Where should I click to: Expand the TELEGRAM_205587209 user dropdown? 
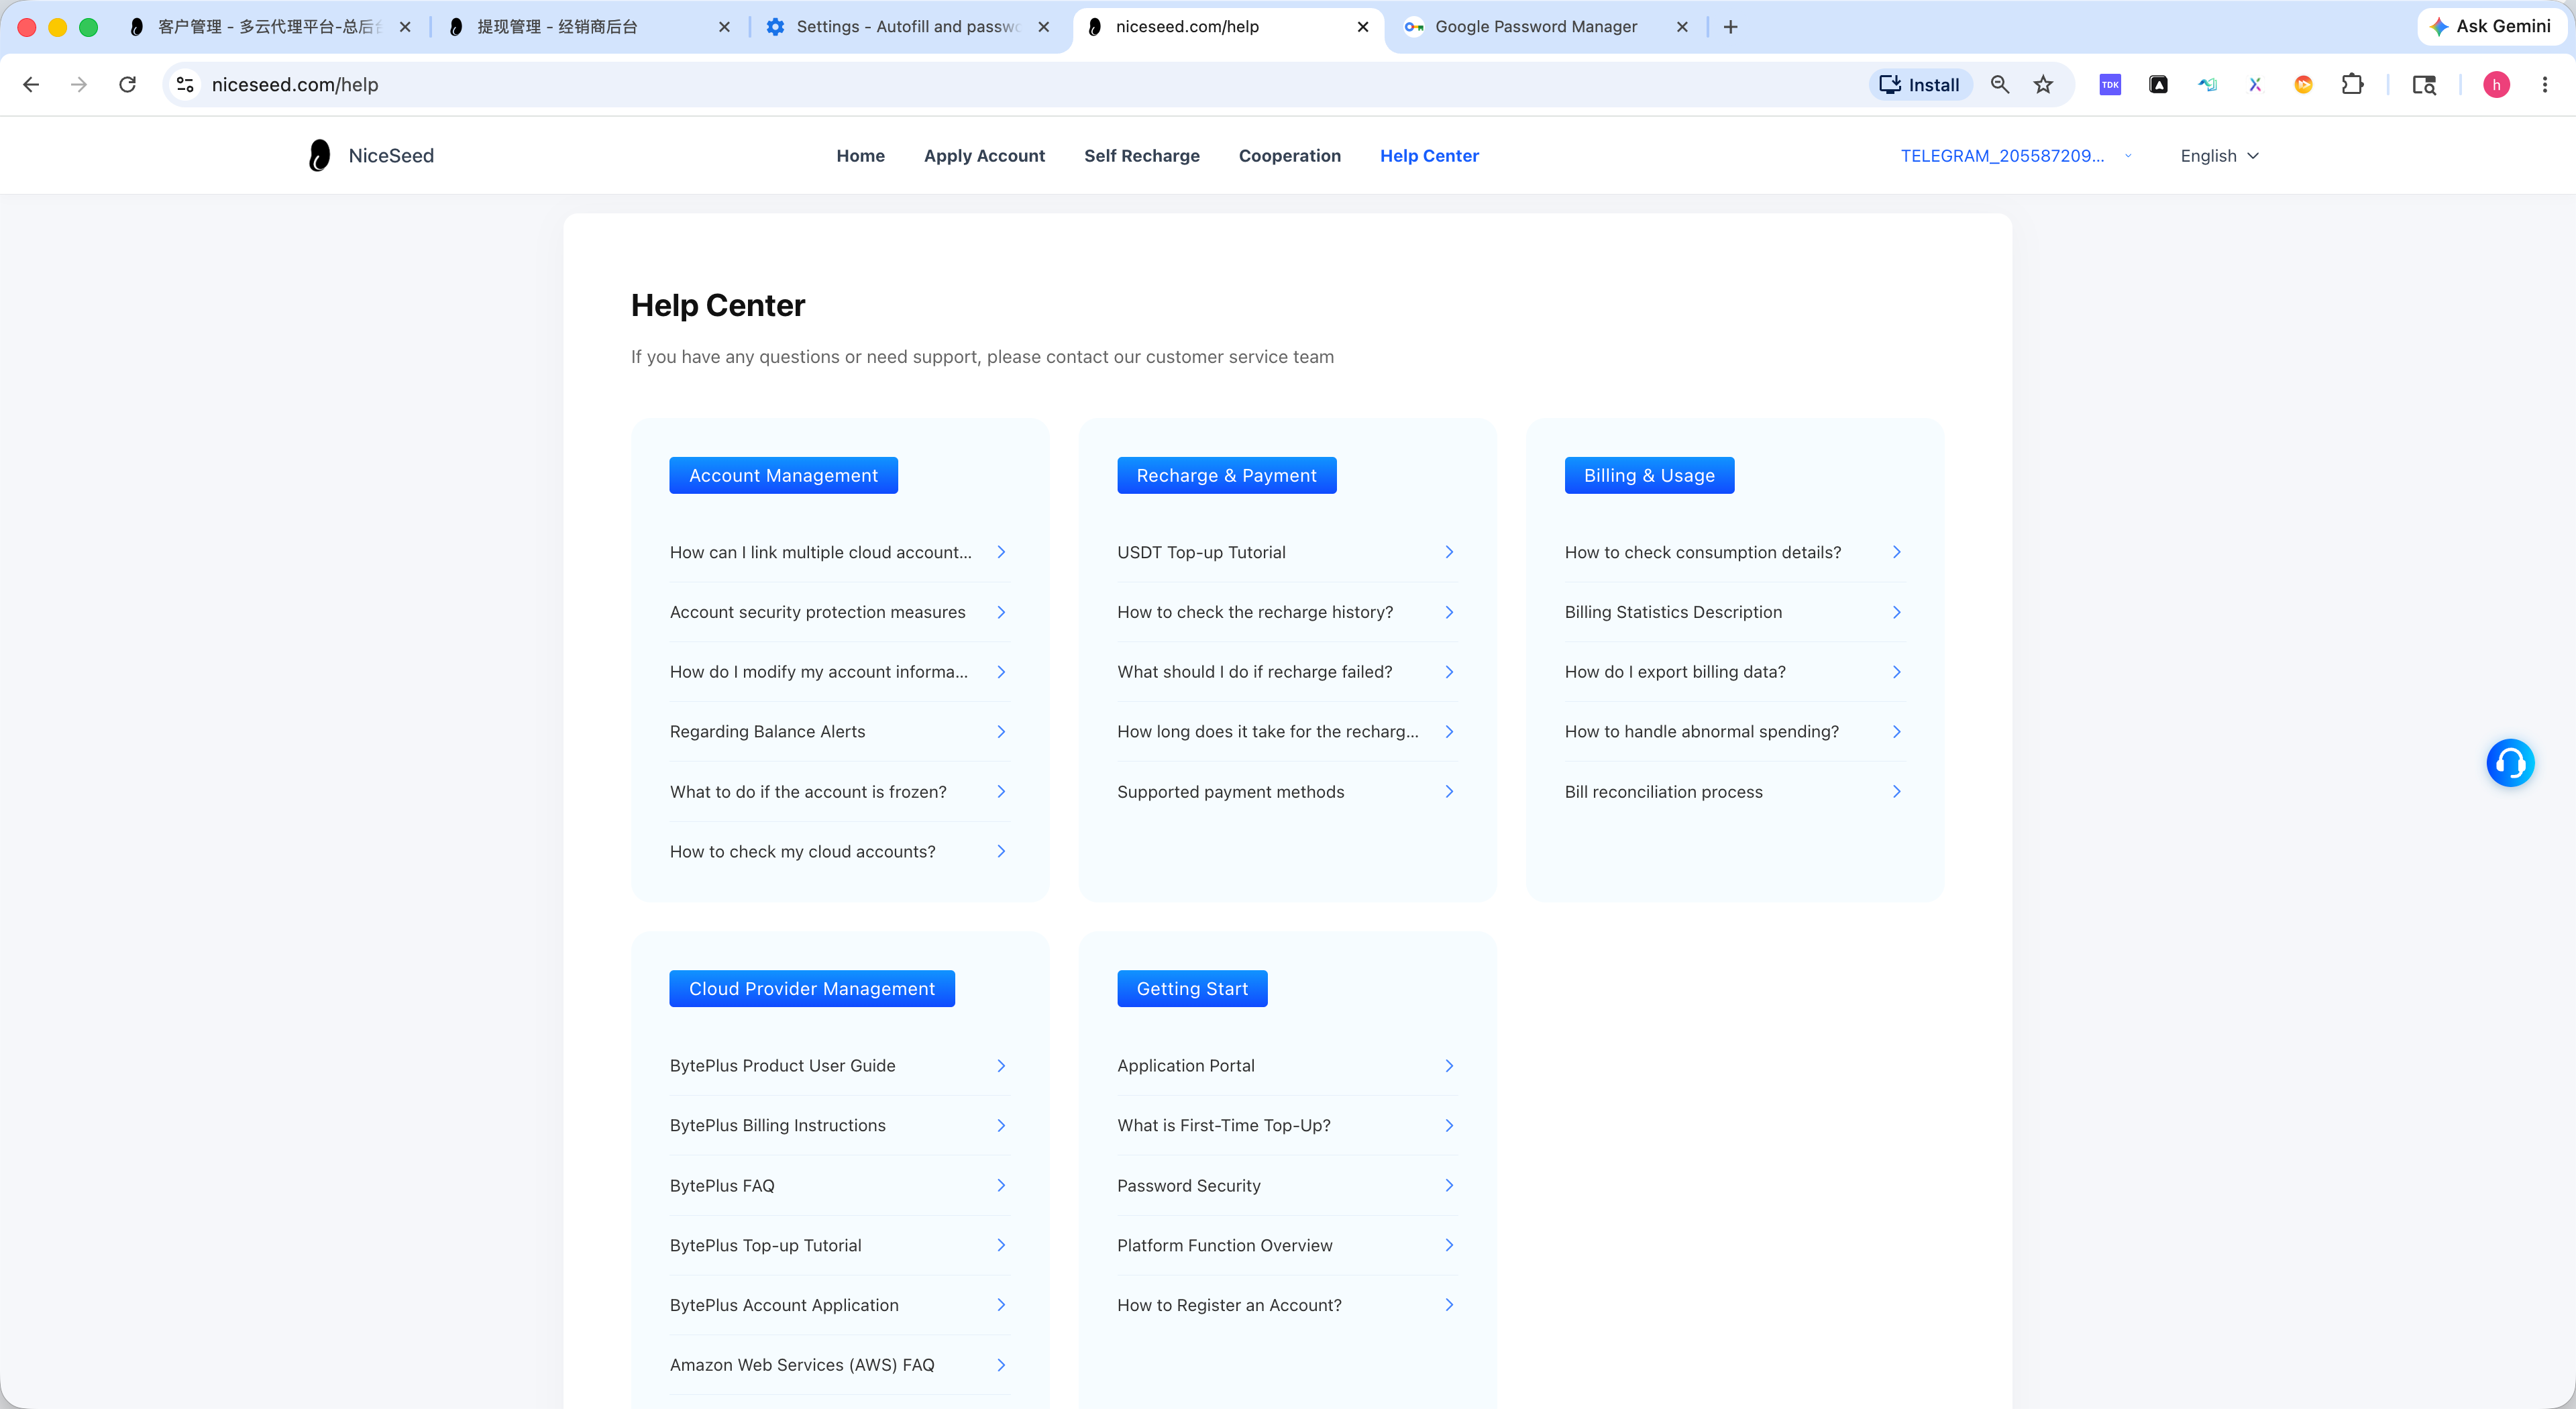click(x=2016, y=156)
